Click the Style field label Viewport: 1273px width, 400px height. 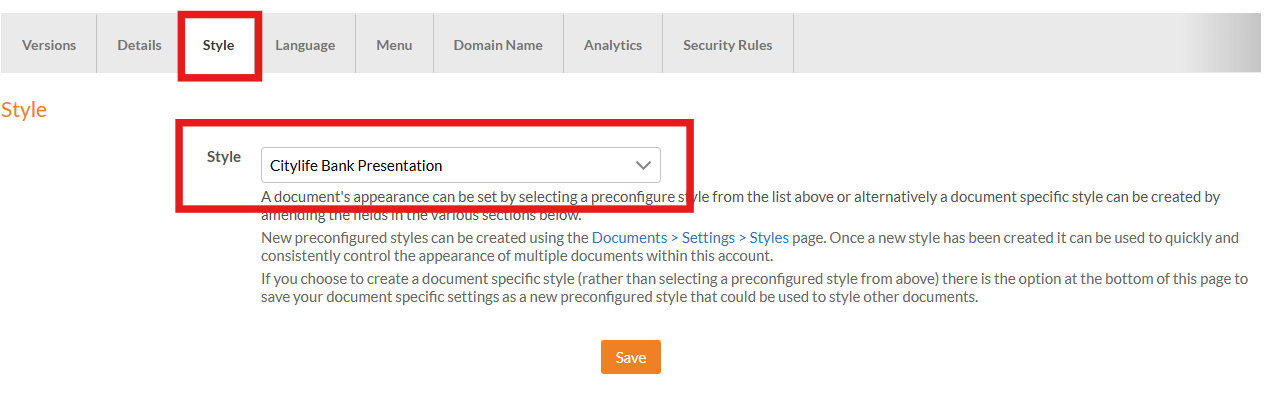click(223, 157)
